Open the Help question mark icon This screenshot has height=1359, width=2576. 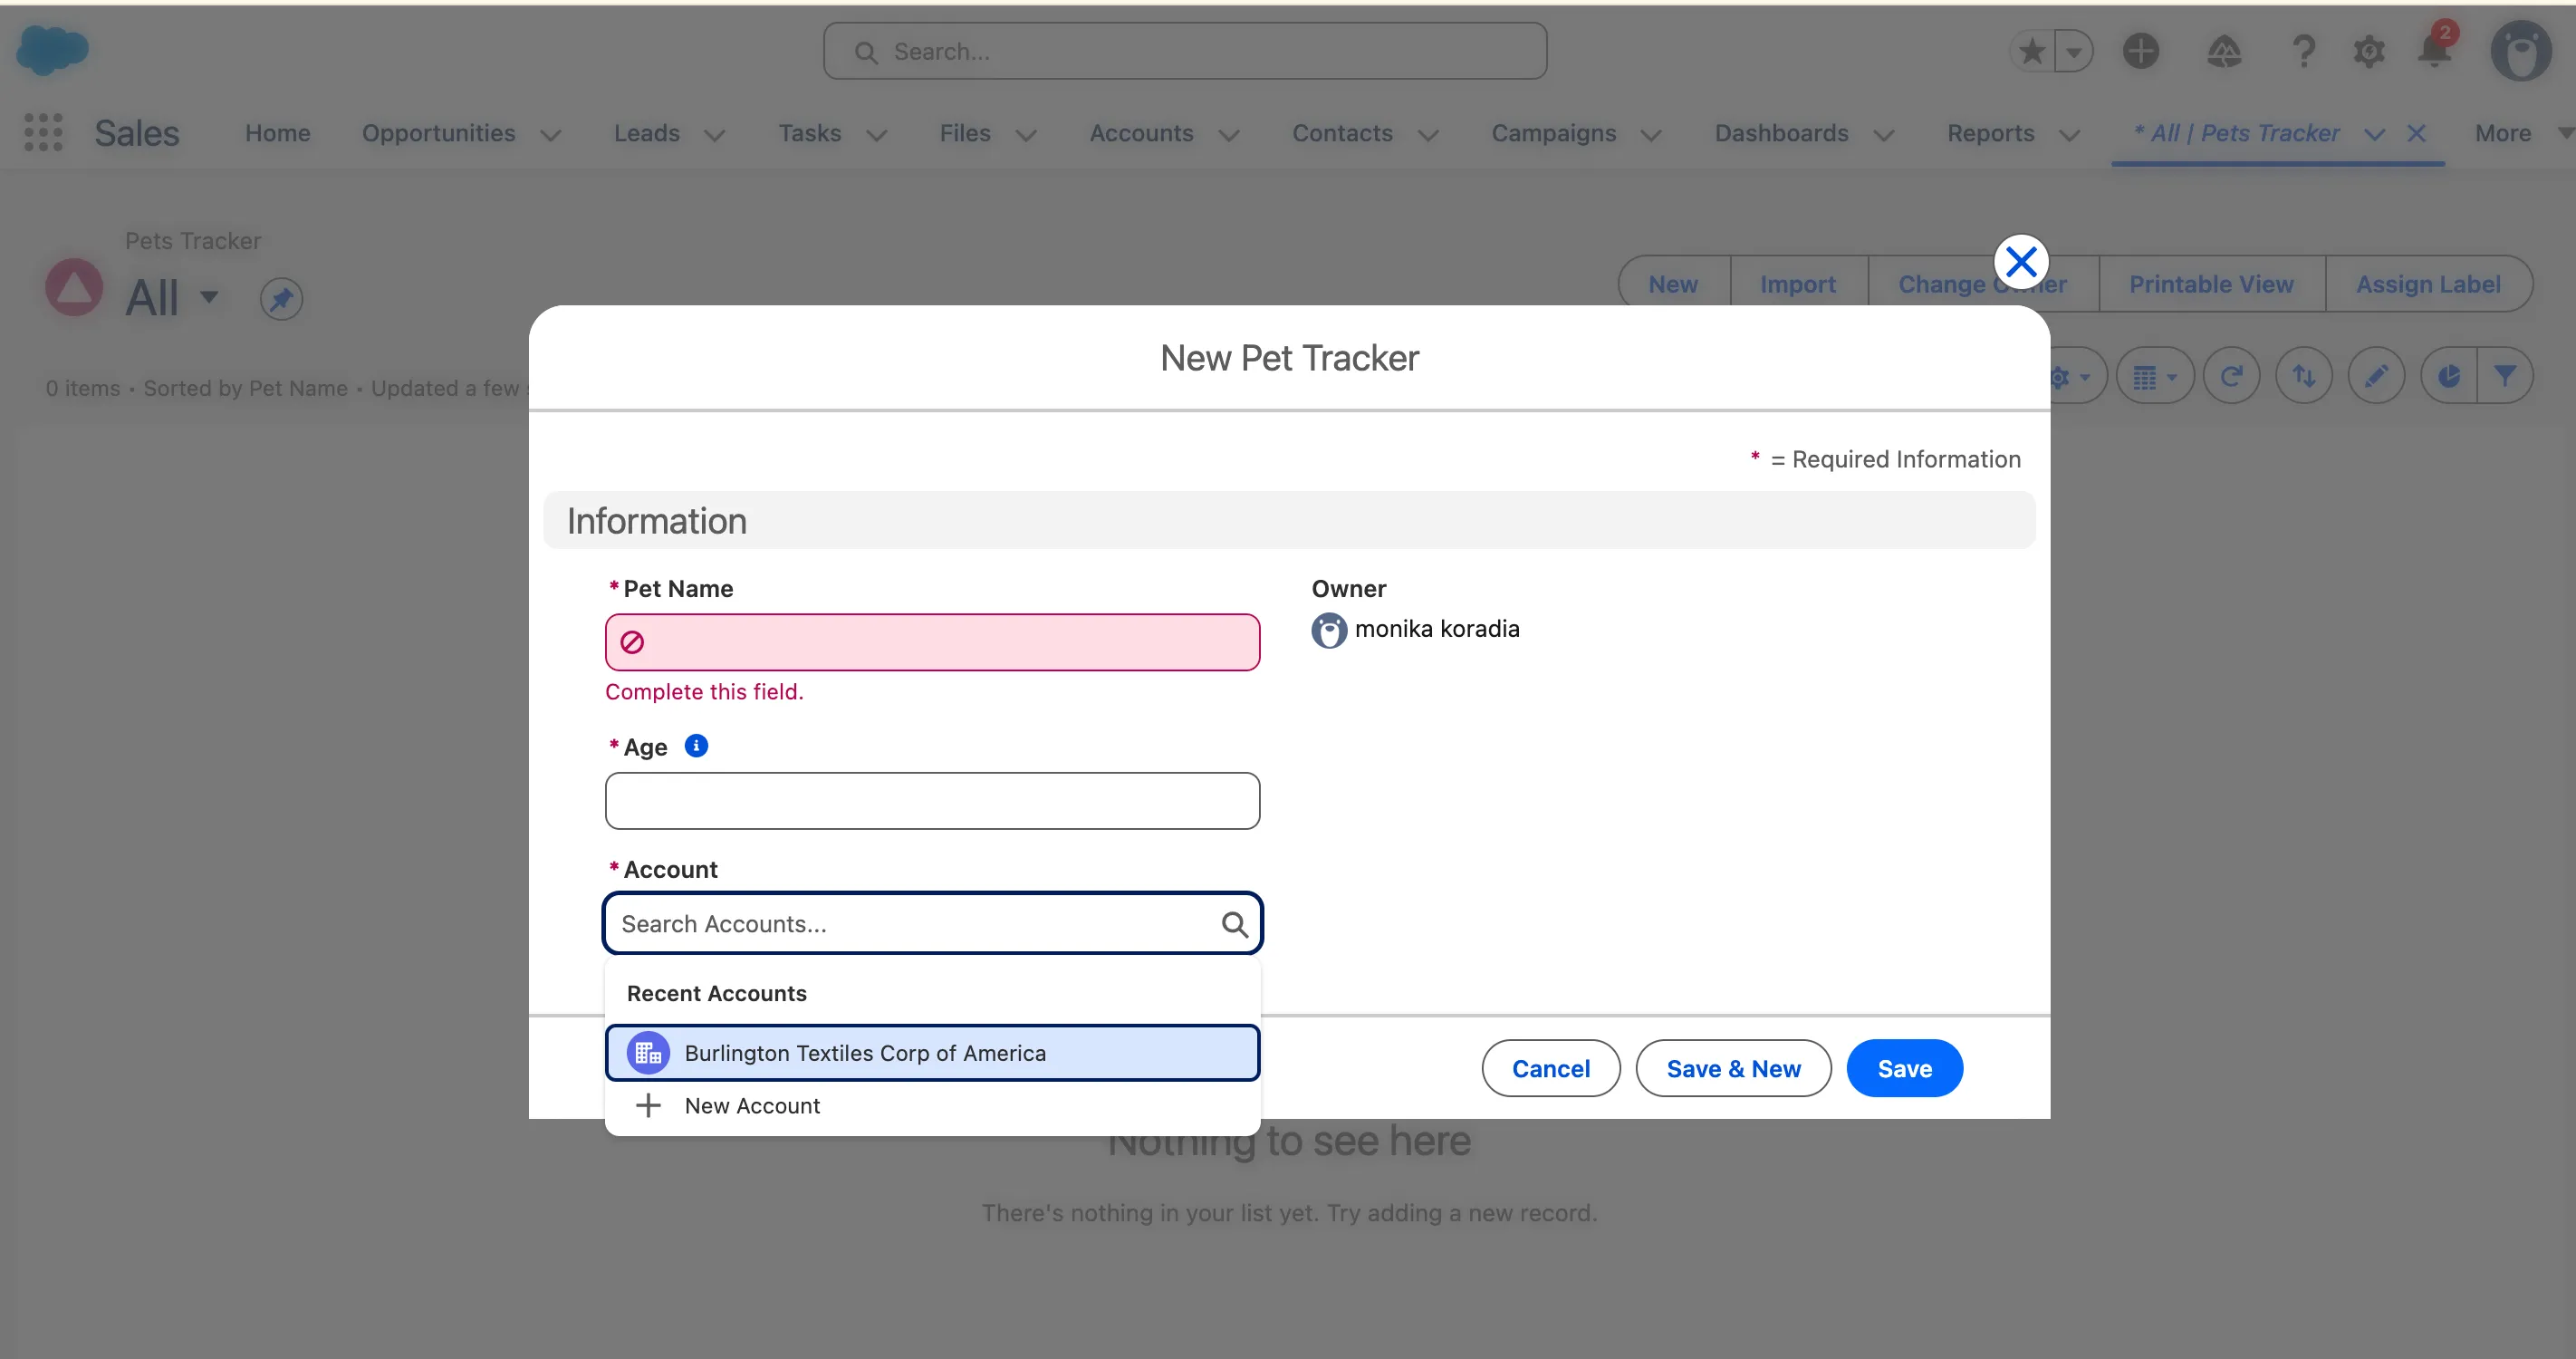click(x=2303, y=51)
